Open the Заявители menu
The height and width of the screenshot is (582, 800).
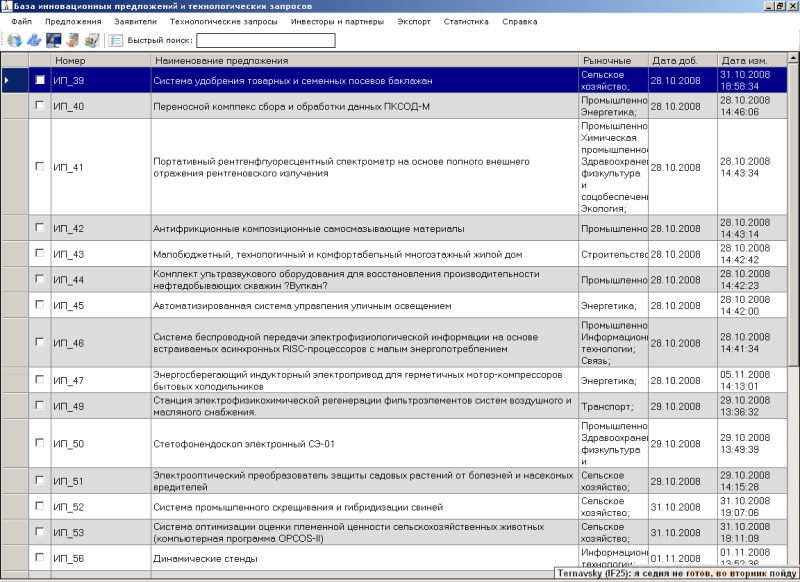135,21
